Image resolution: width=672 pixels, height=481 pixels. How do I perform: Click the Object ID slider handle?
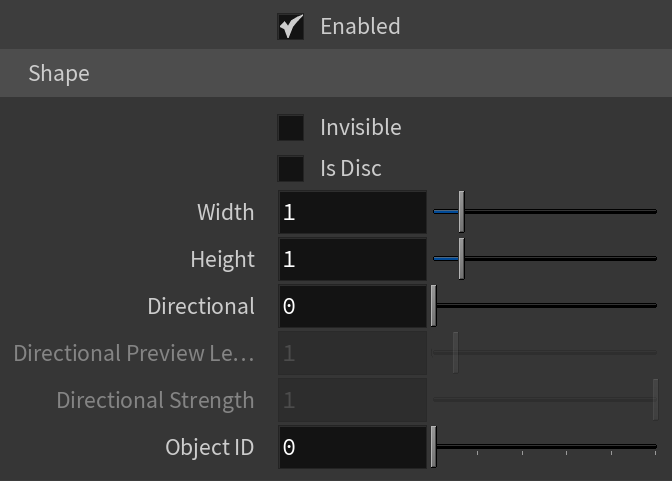[x=434, y=447]
